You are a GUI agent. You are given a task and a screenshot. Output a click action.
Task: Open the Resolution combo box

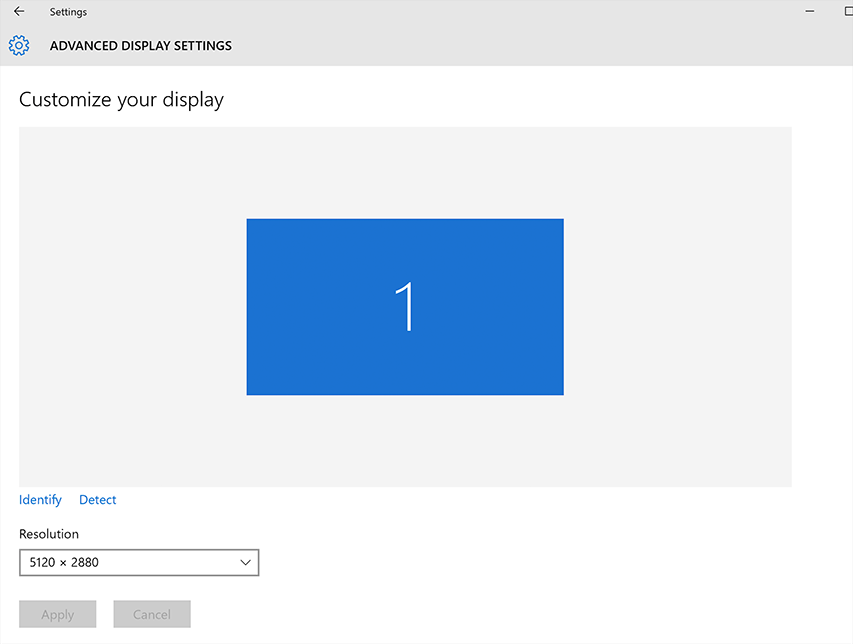click(139, 562)
